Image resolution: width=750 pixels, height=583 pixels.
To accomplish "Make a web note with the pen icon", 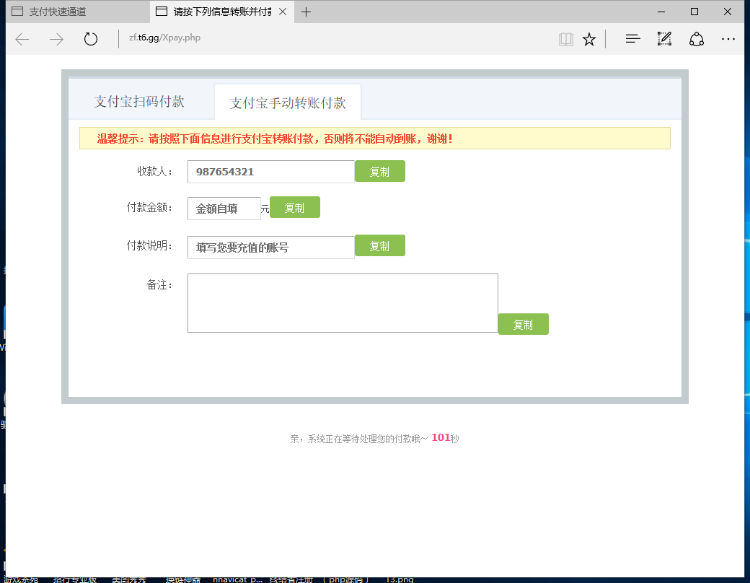I will [664, 39].
